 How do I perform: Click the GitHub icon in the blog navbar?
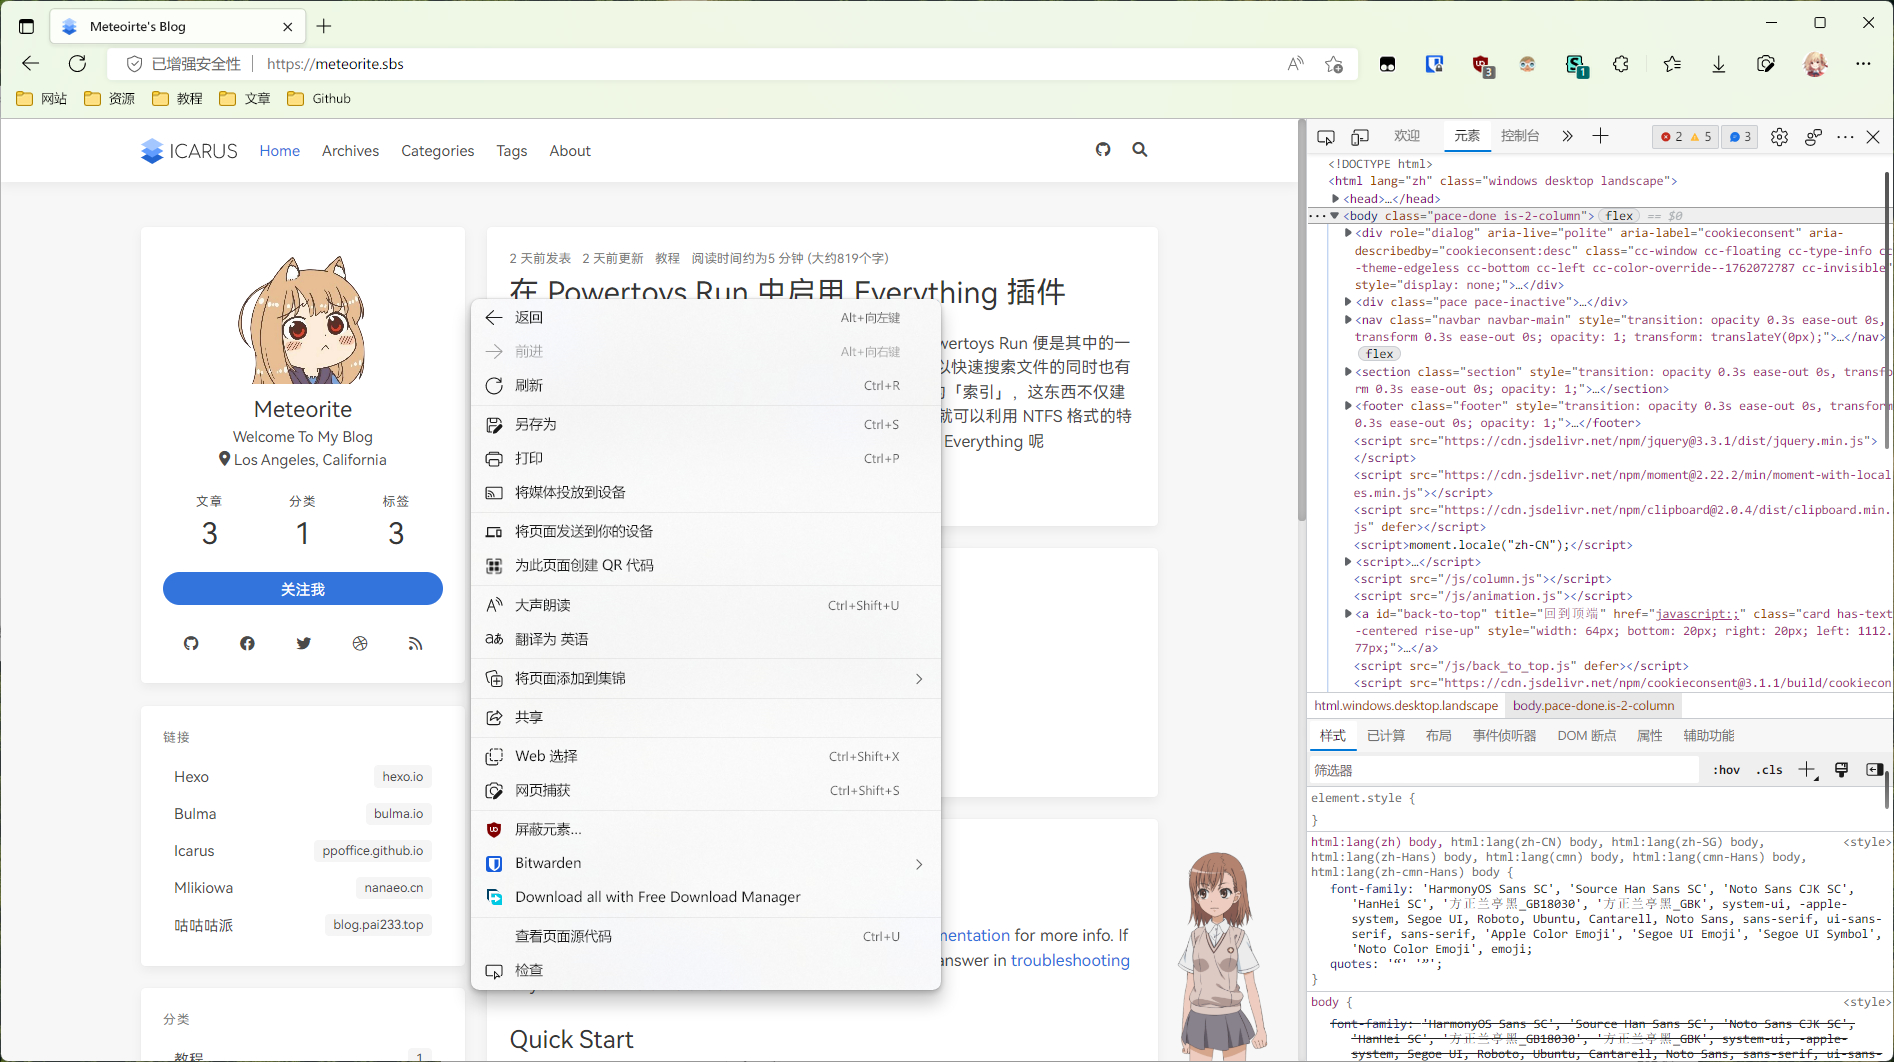pyautogui.click(x=1103, y=150)
